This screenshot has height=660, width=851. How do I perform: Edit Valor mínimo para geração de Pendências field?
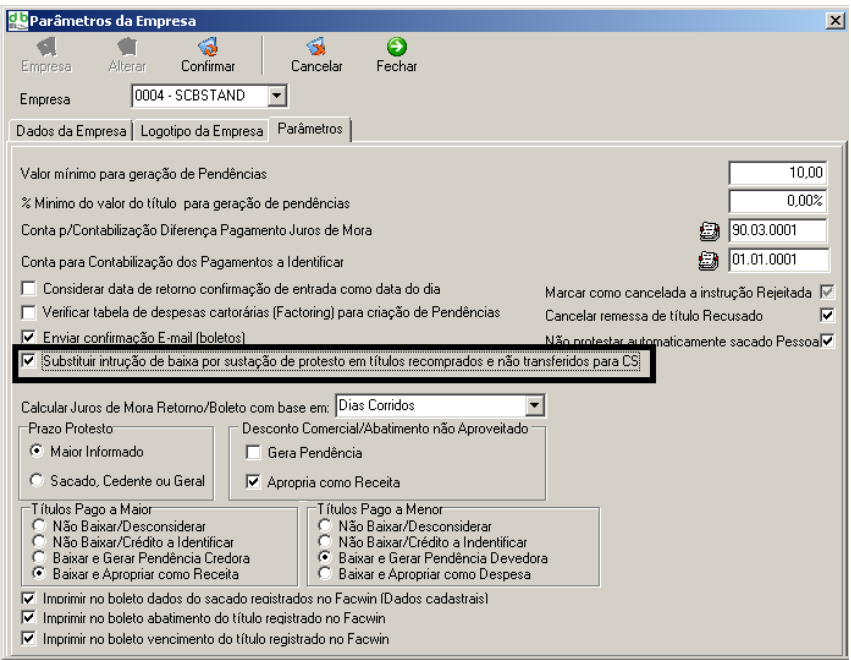pos(778,173)
